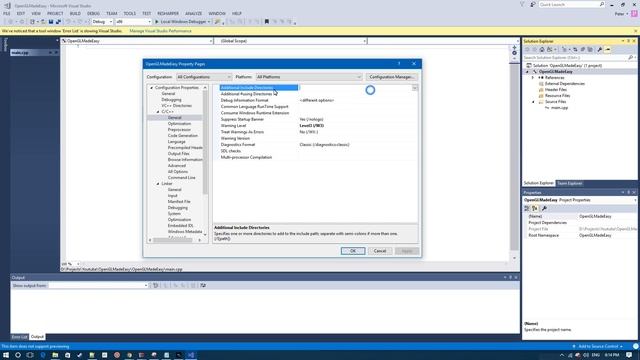
Task: Click the Clear All icon in the Output toolbar
Action: tap(193, 285)
